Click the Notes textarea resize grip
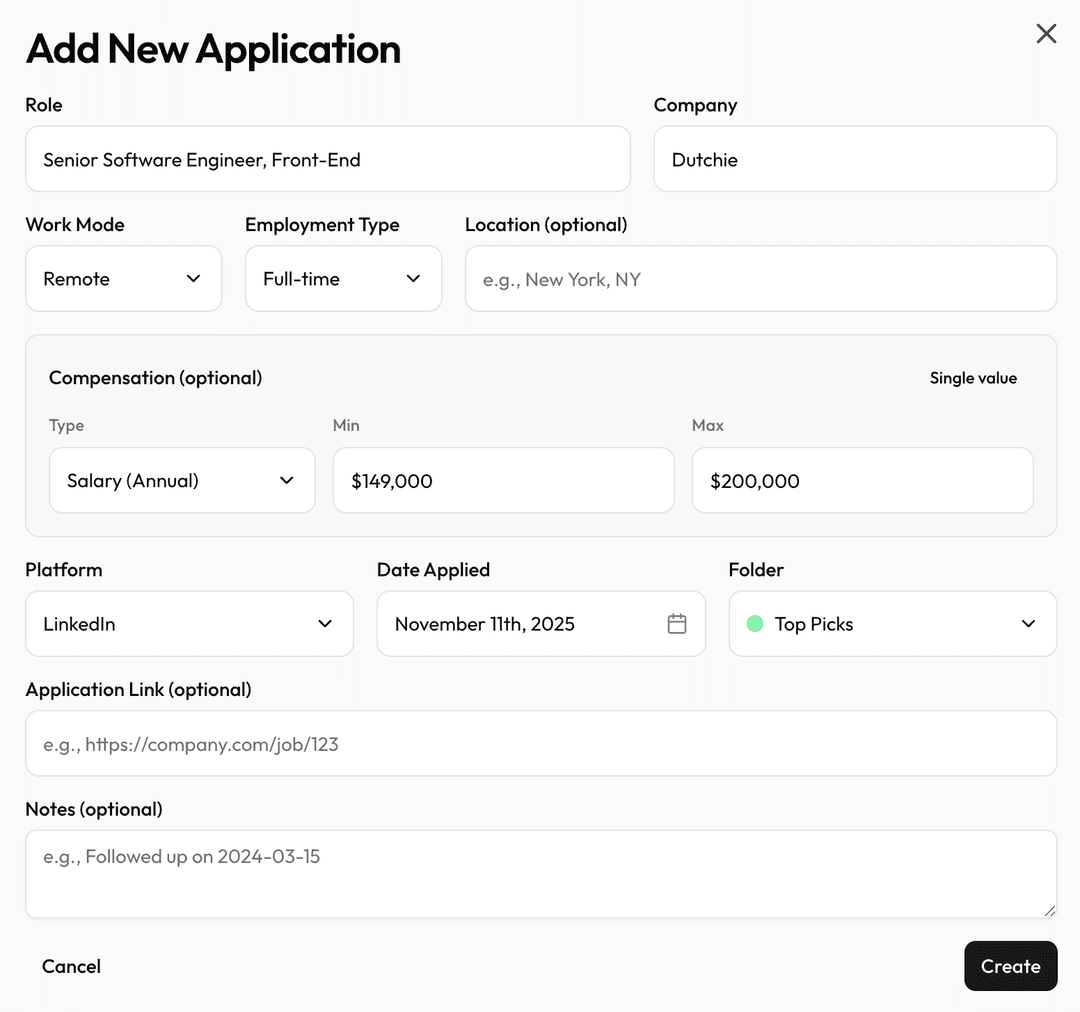 point(1050,913)
